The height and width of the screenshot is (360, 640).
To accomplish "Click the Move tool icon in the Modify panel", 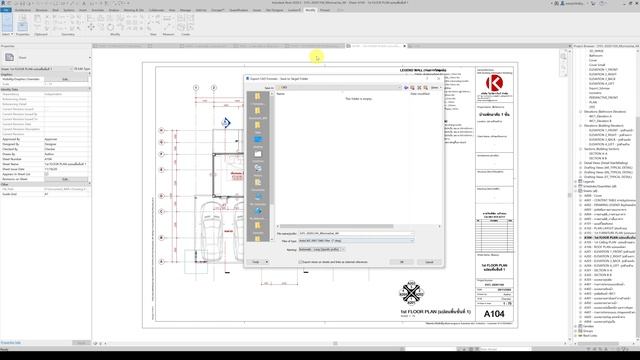I will (91, 27).
